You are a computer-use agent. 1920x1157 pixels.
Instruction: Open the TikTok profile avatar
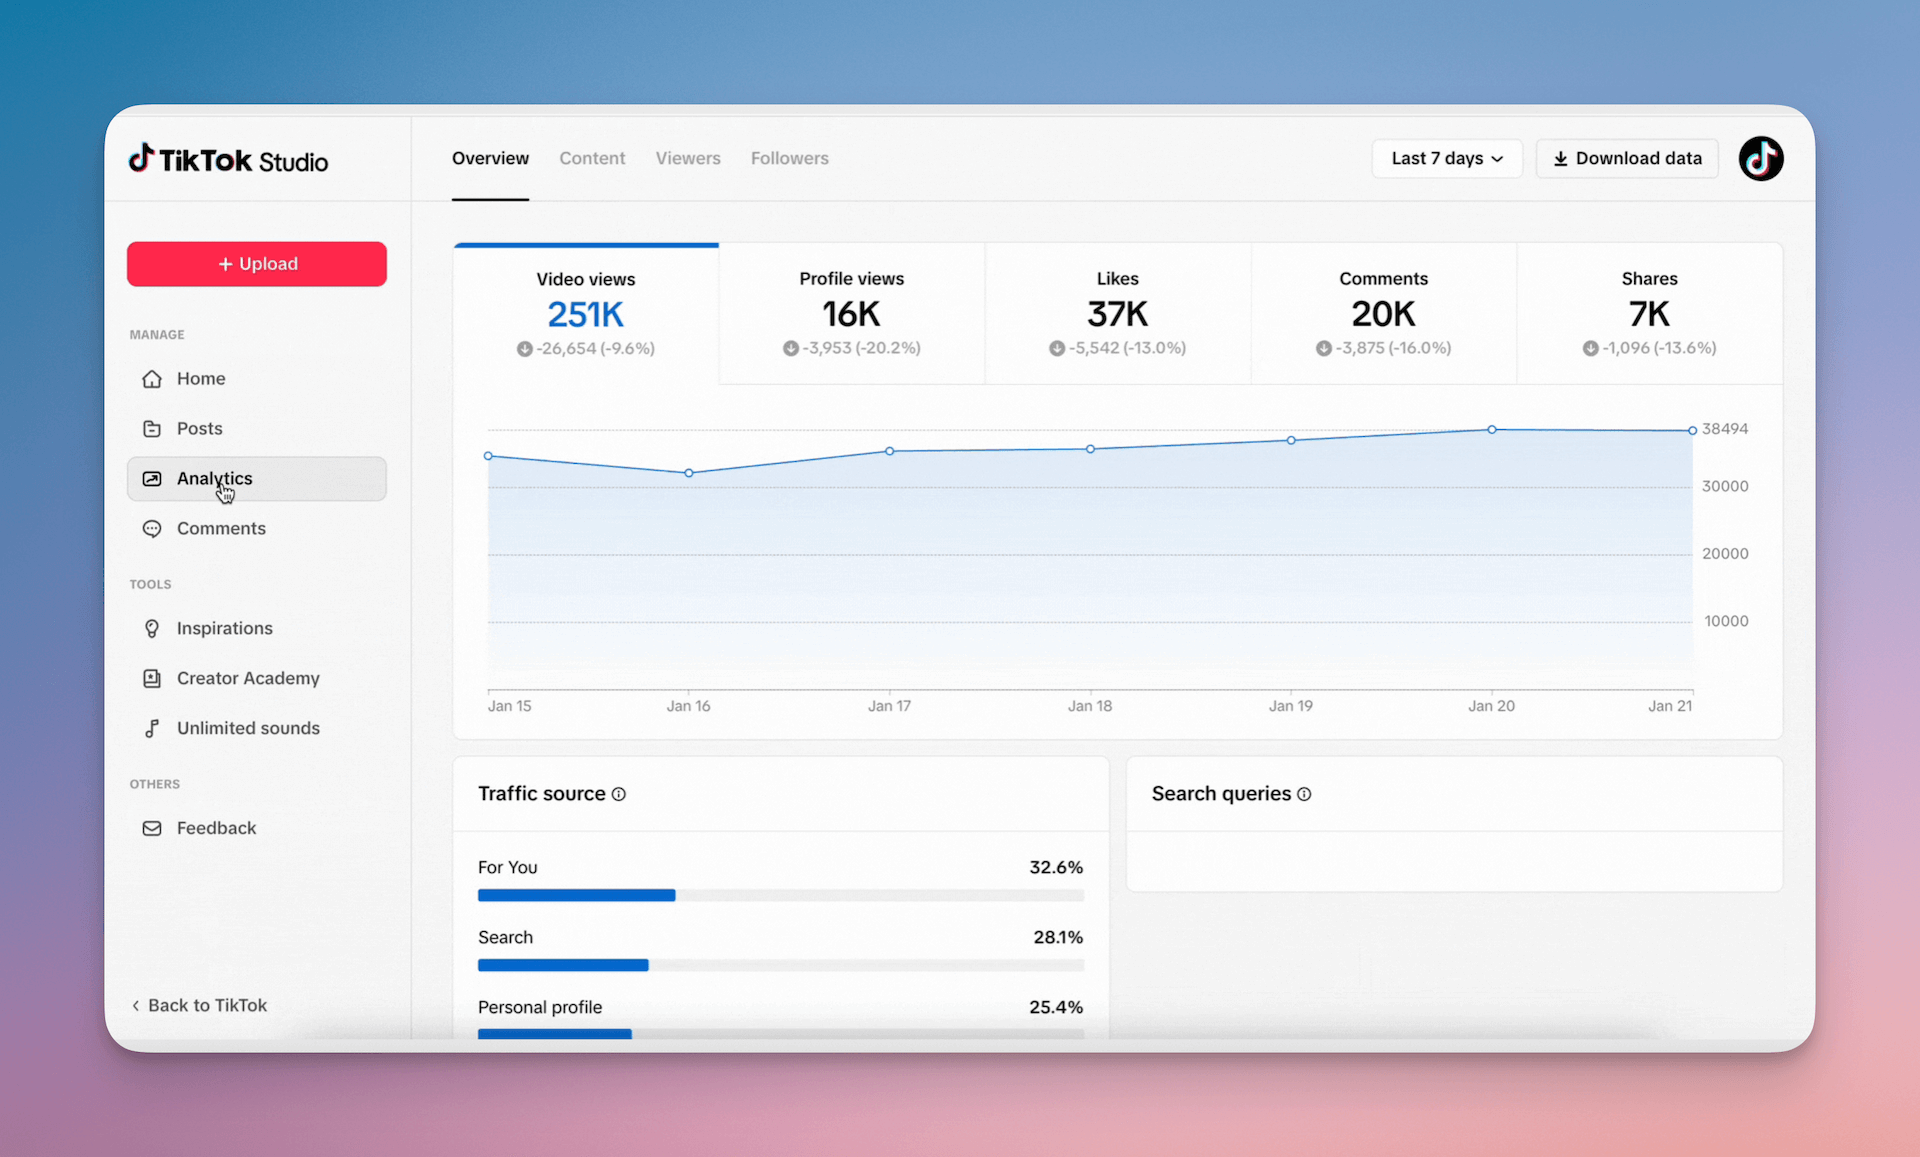[1760, 159]
